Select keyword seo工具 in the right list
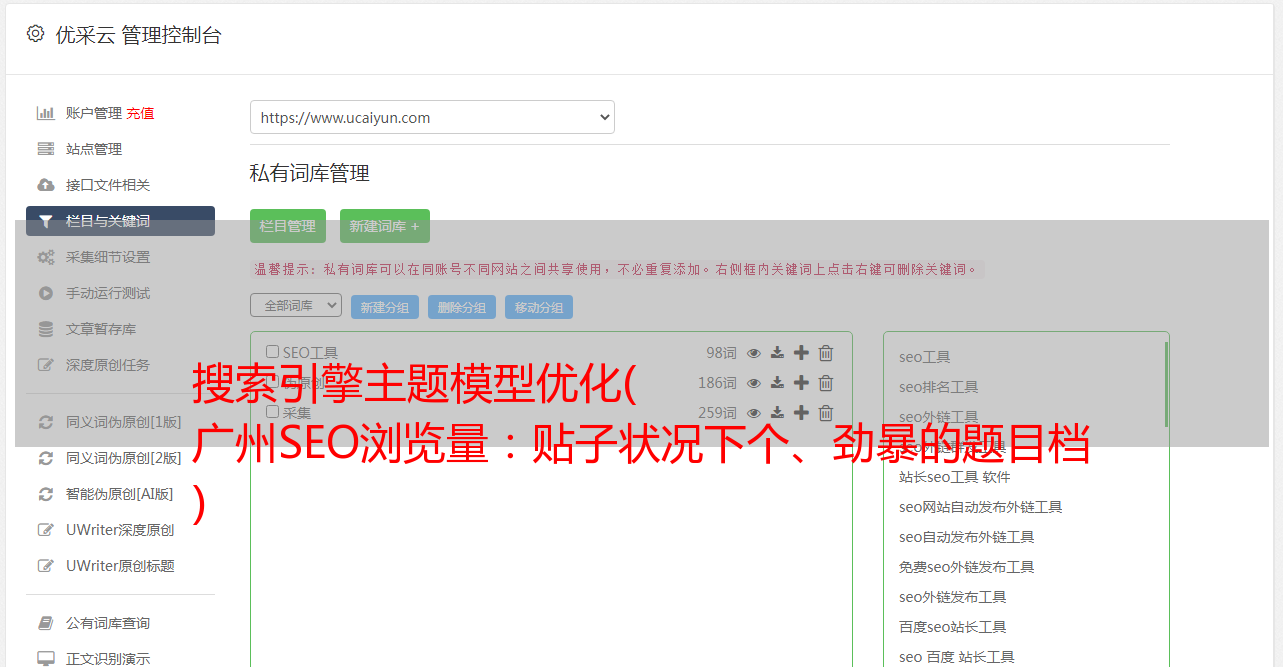 (924, 357)
